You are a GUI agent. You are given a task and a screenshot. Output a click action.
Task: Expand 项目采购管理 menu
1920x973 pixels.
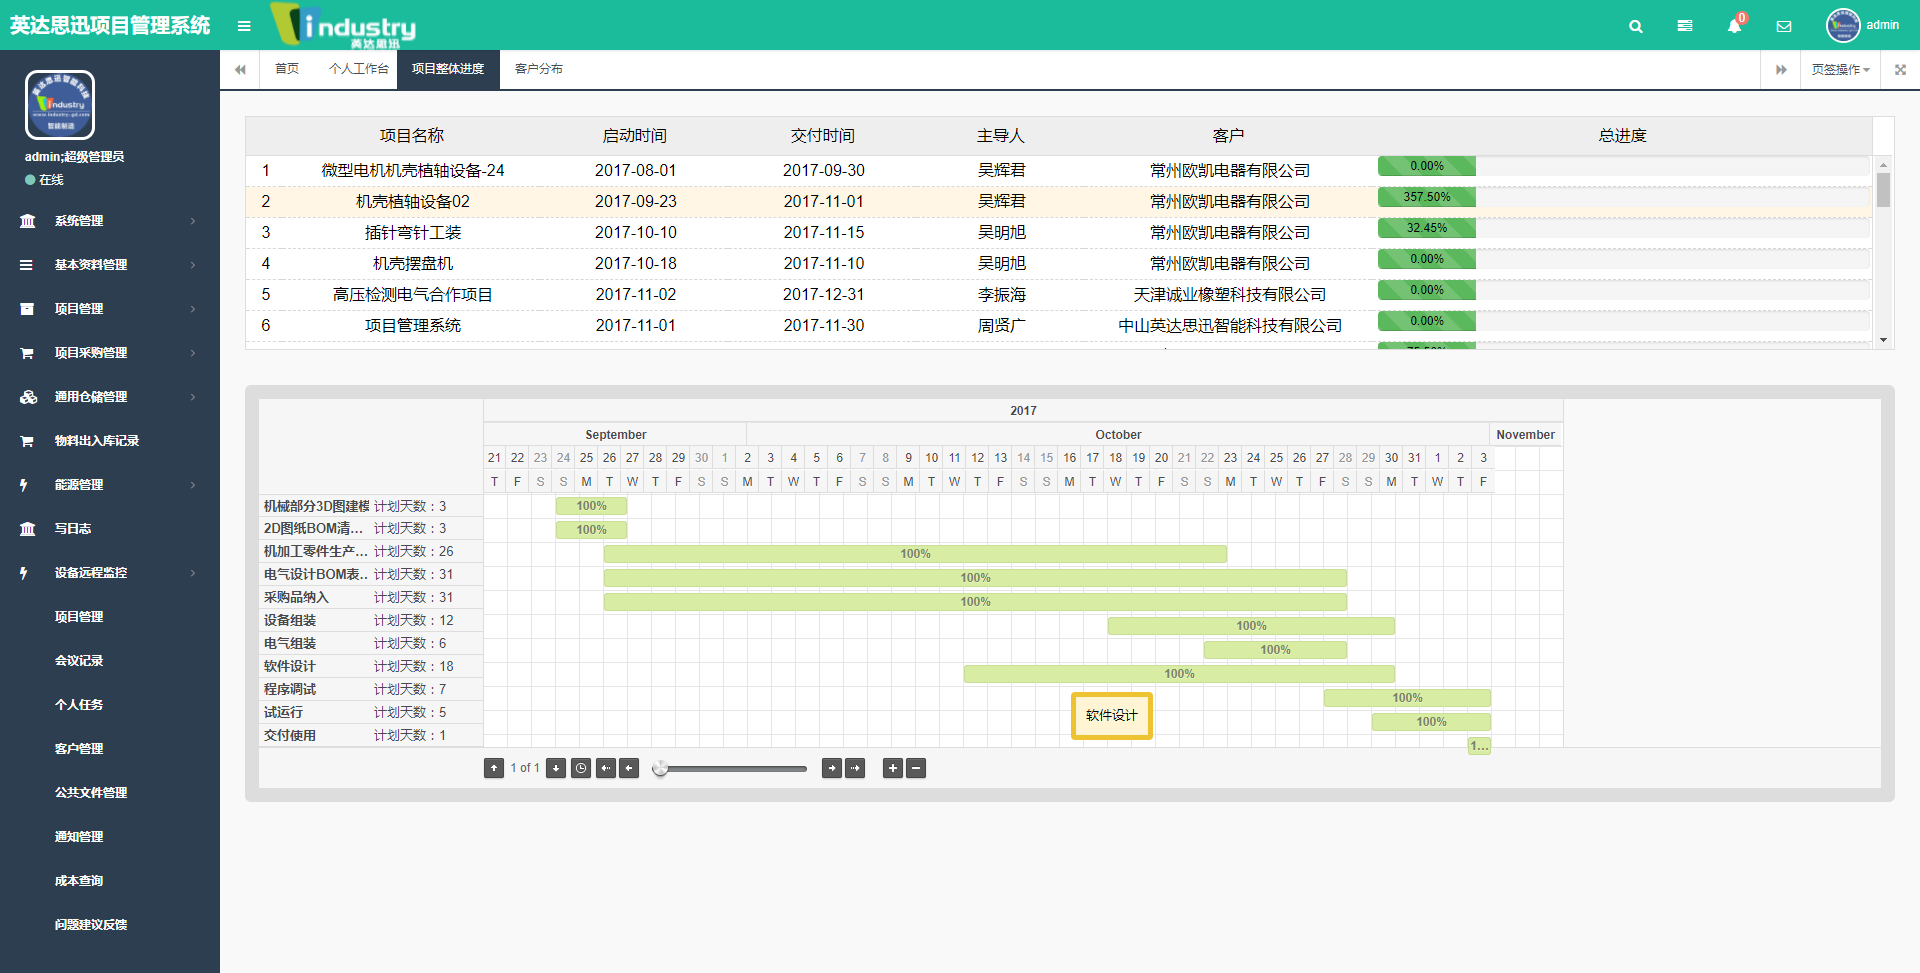click(x=110, y=353)
